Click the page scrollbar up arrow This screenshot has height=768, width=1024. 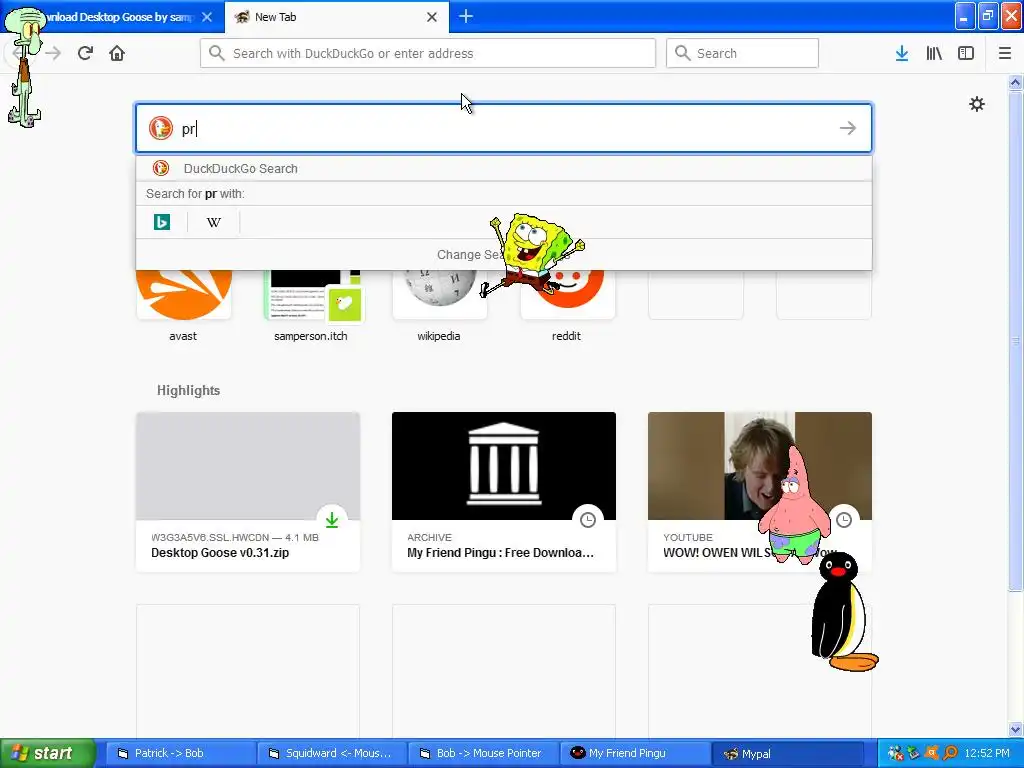(x=1015, y=82)
